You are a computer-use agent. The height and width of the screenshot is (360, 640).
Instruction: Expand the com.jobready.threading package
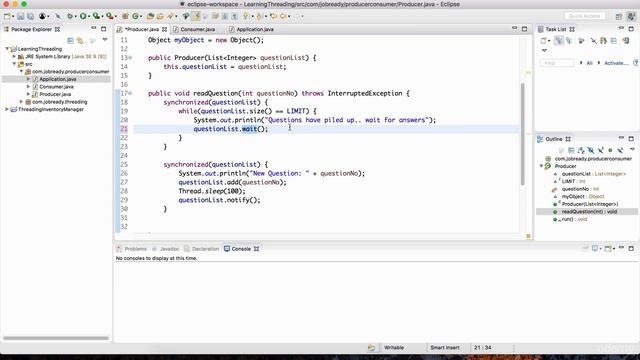[22, 102]
